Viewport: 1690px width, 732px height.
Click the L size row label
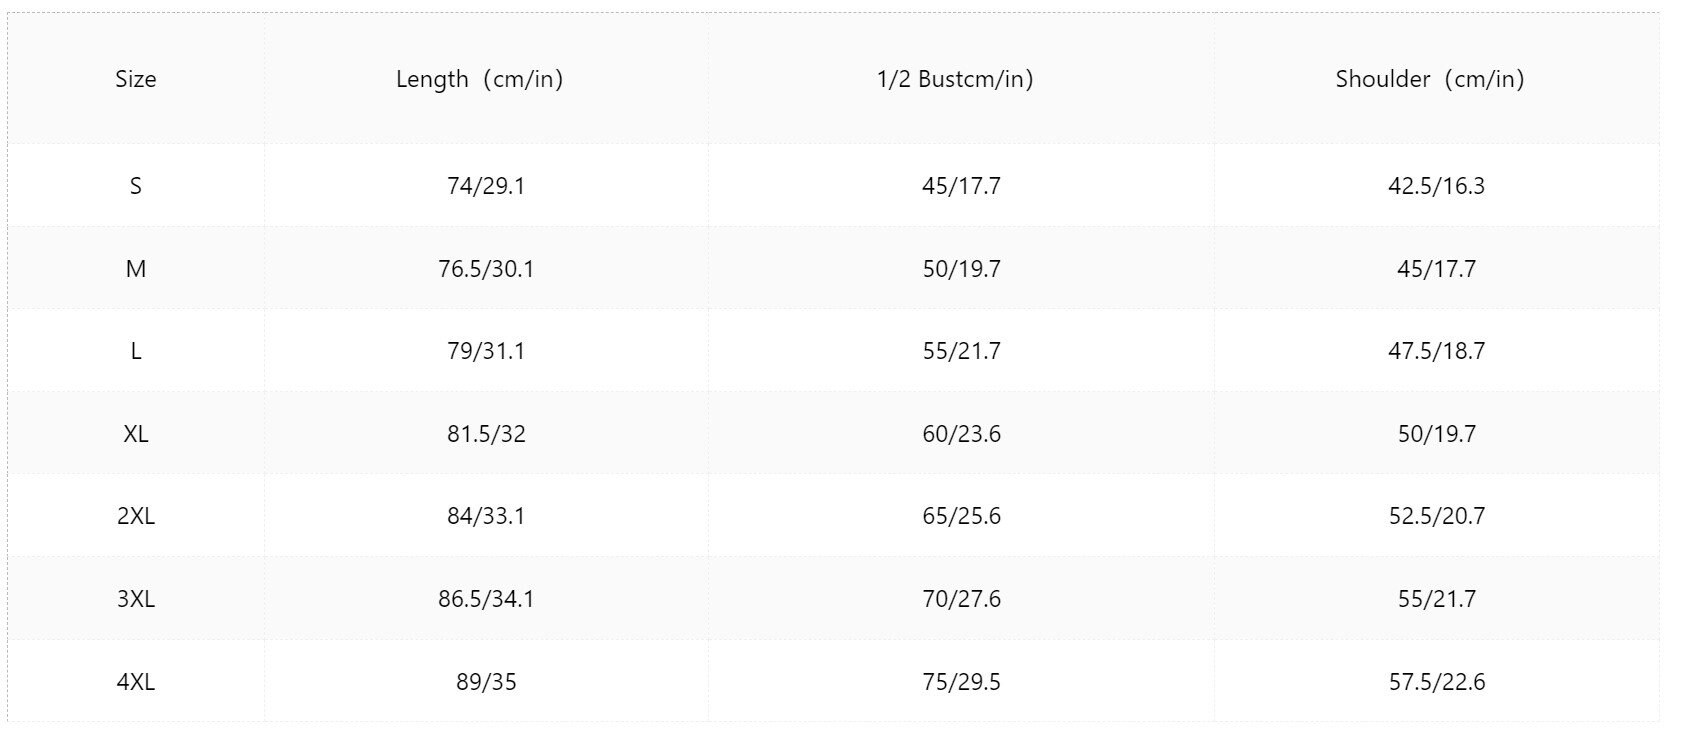[x=136, y=351]
